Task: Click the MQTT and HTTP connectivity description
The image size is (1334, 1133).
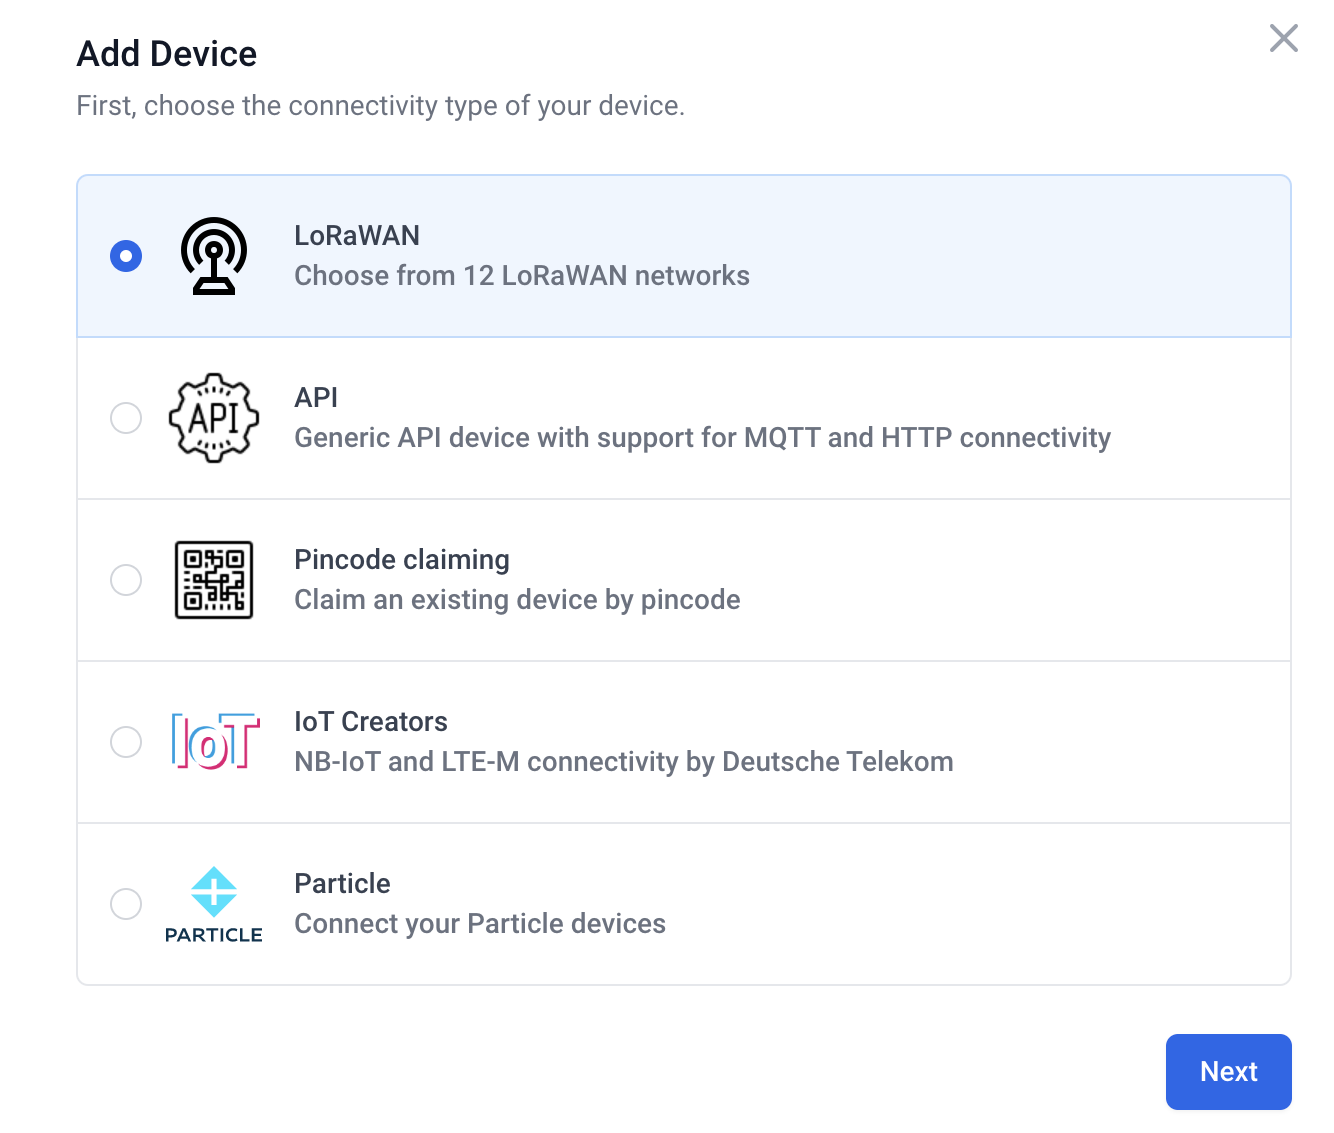Action: [703, 438]
